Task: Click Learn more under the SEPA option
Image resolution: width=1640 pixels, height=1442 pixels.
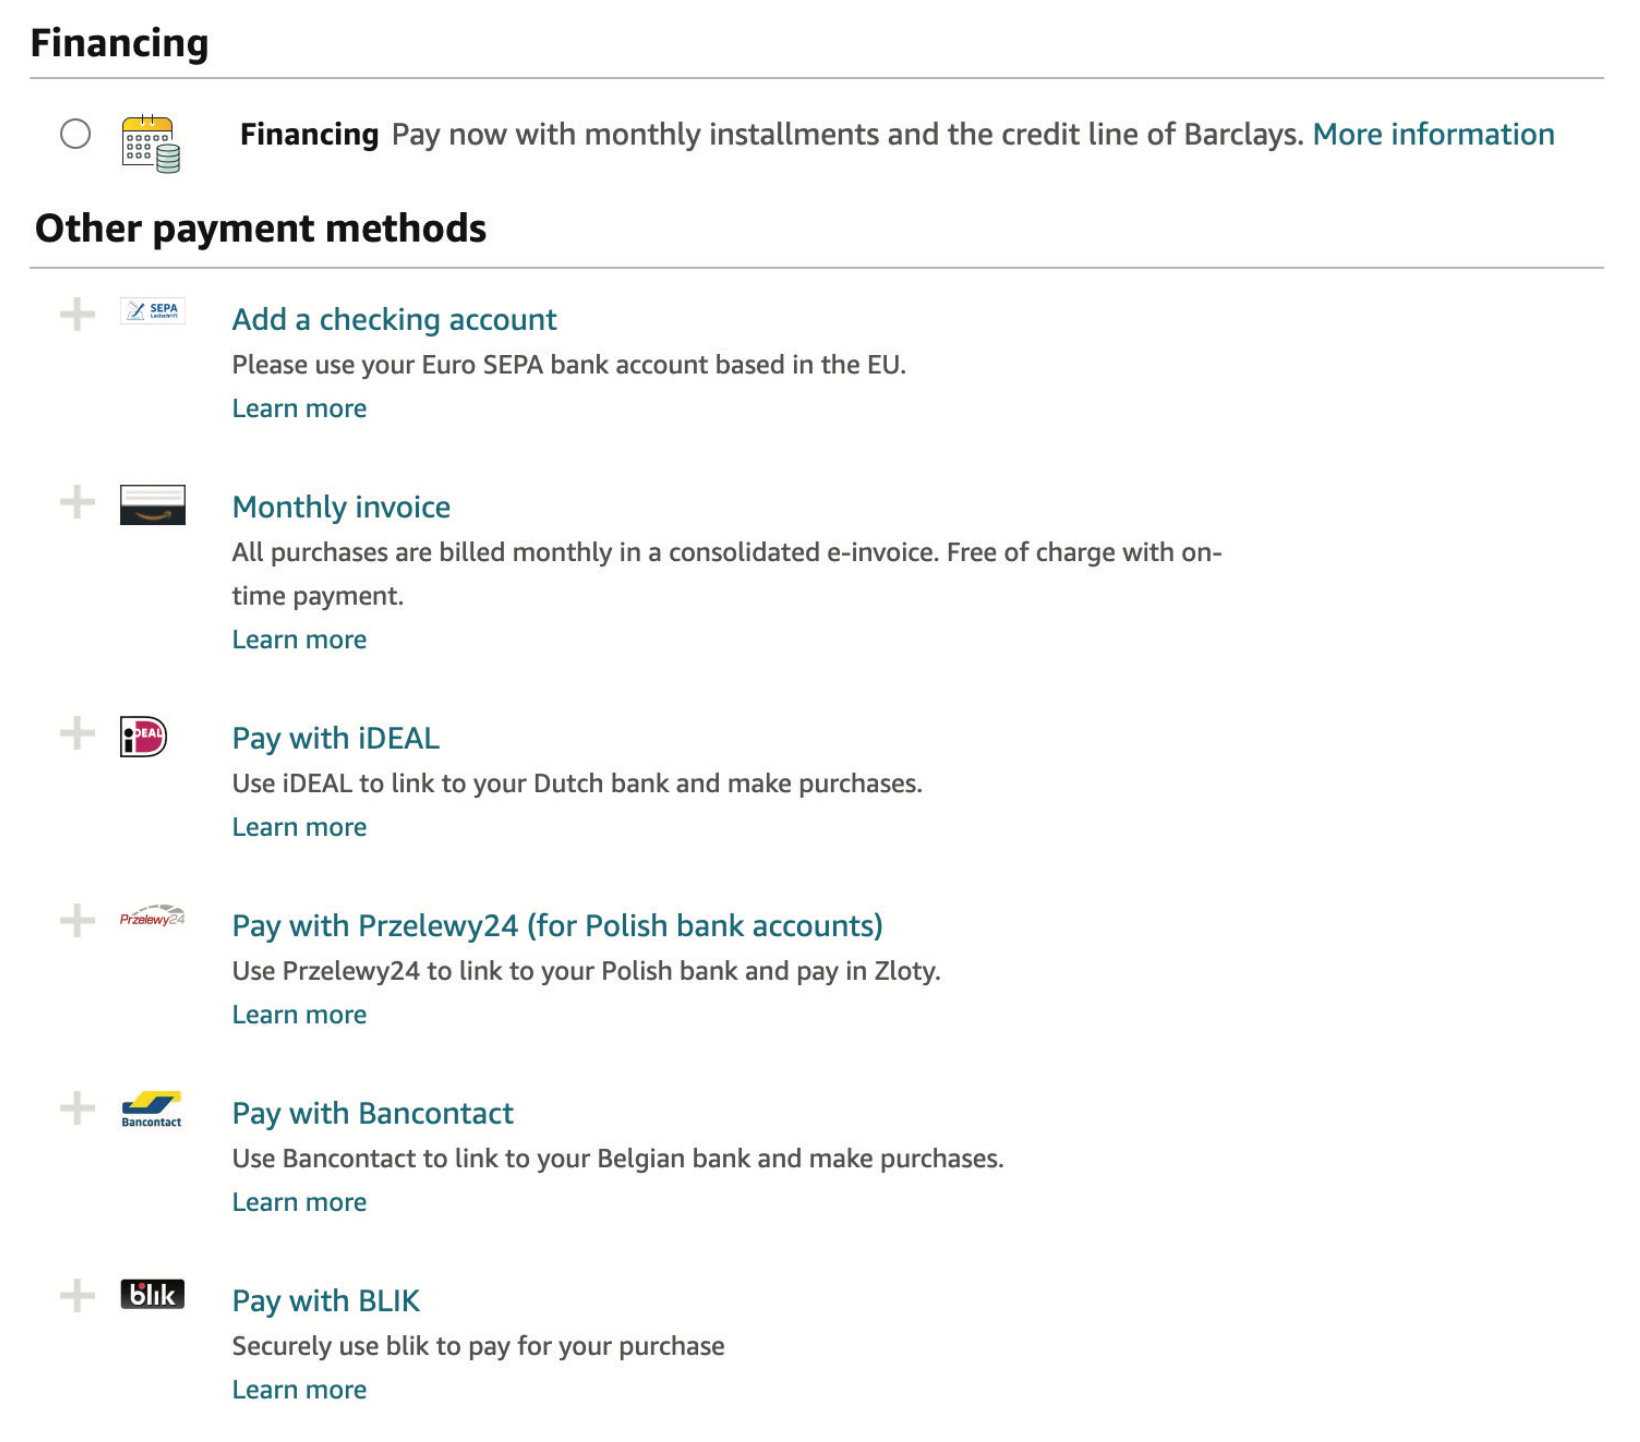Action: pyautogui.click(x=299, y=407)
